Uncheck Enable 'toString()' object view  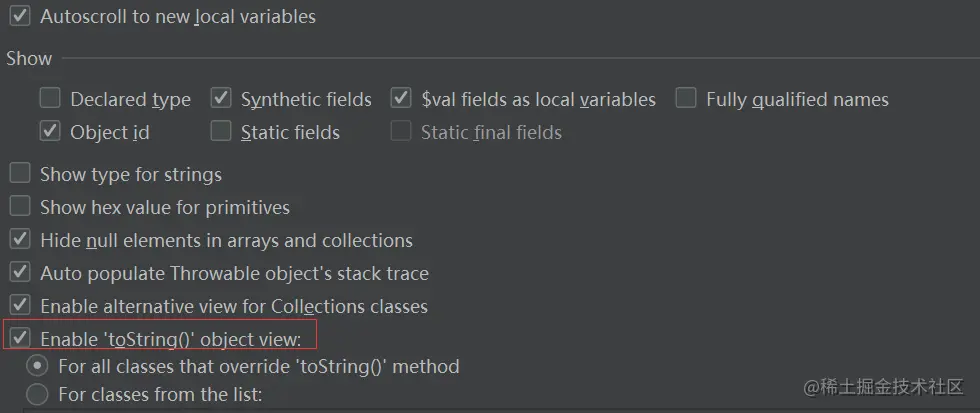click(20, 339)
